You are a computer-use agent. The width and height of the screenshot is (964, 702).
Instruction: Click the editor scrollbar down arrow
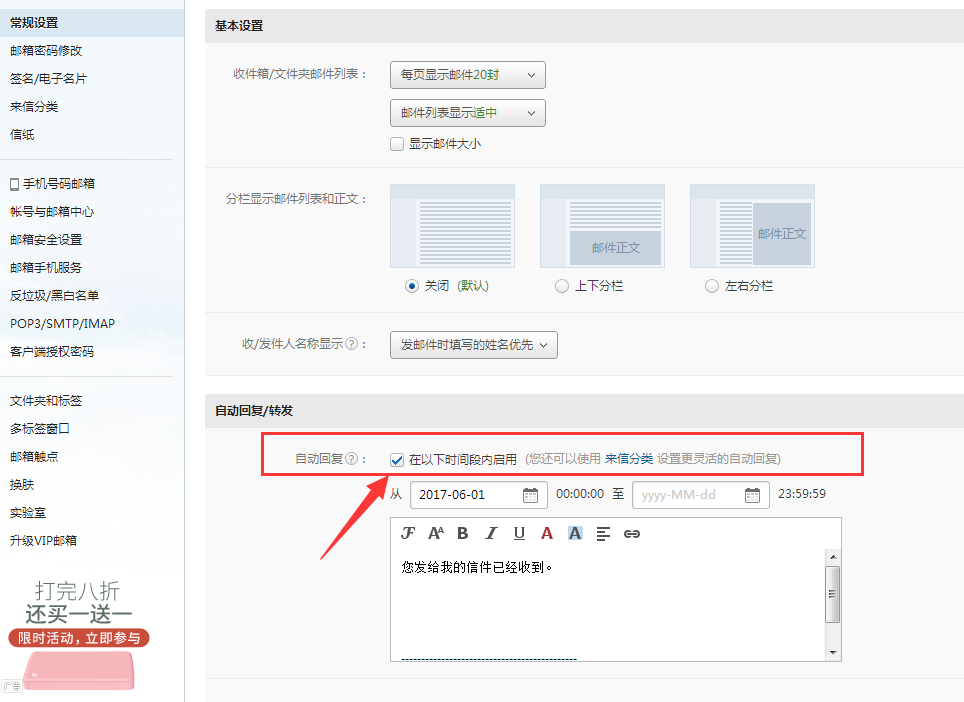point(833,652)
